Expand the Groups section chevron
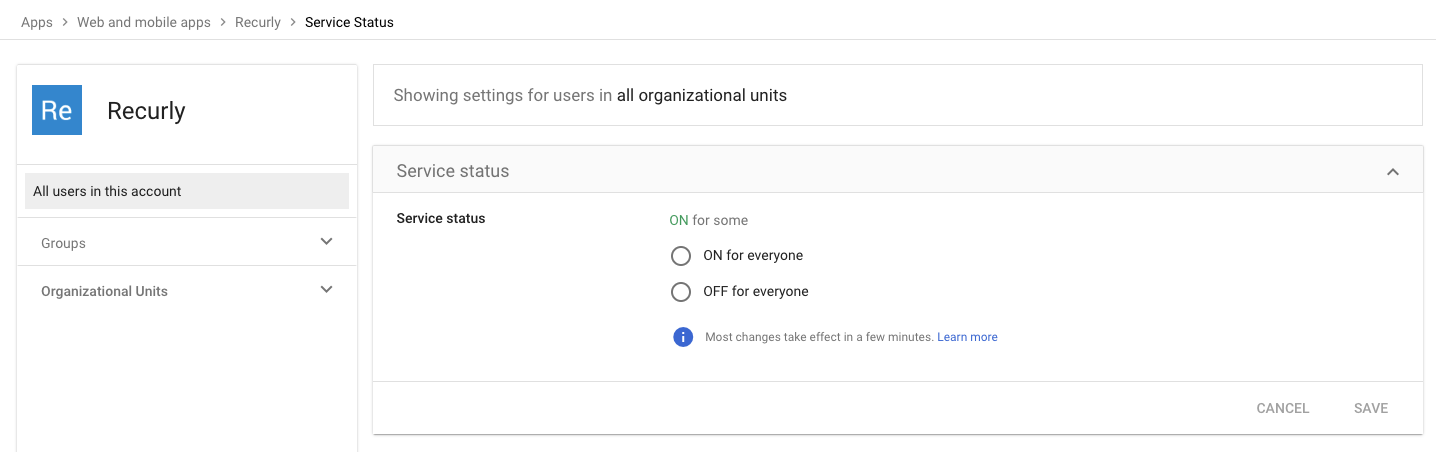 [x=326, y=242]
